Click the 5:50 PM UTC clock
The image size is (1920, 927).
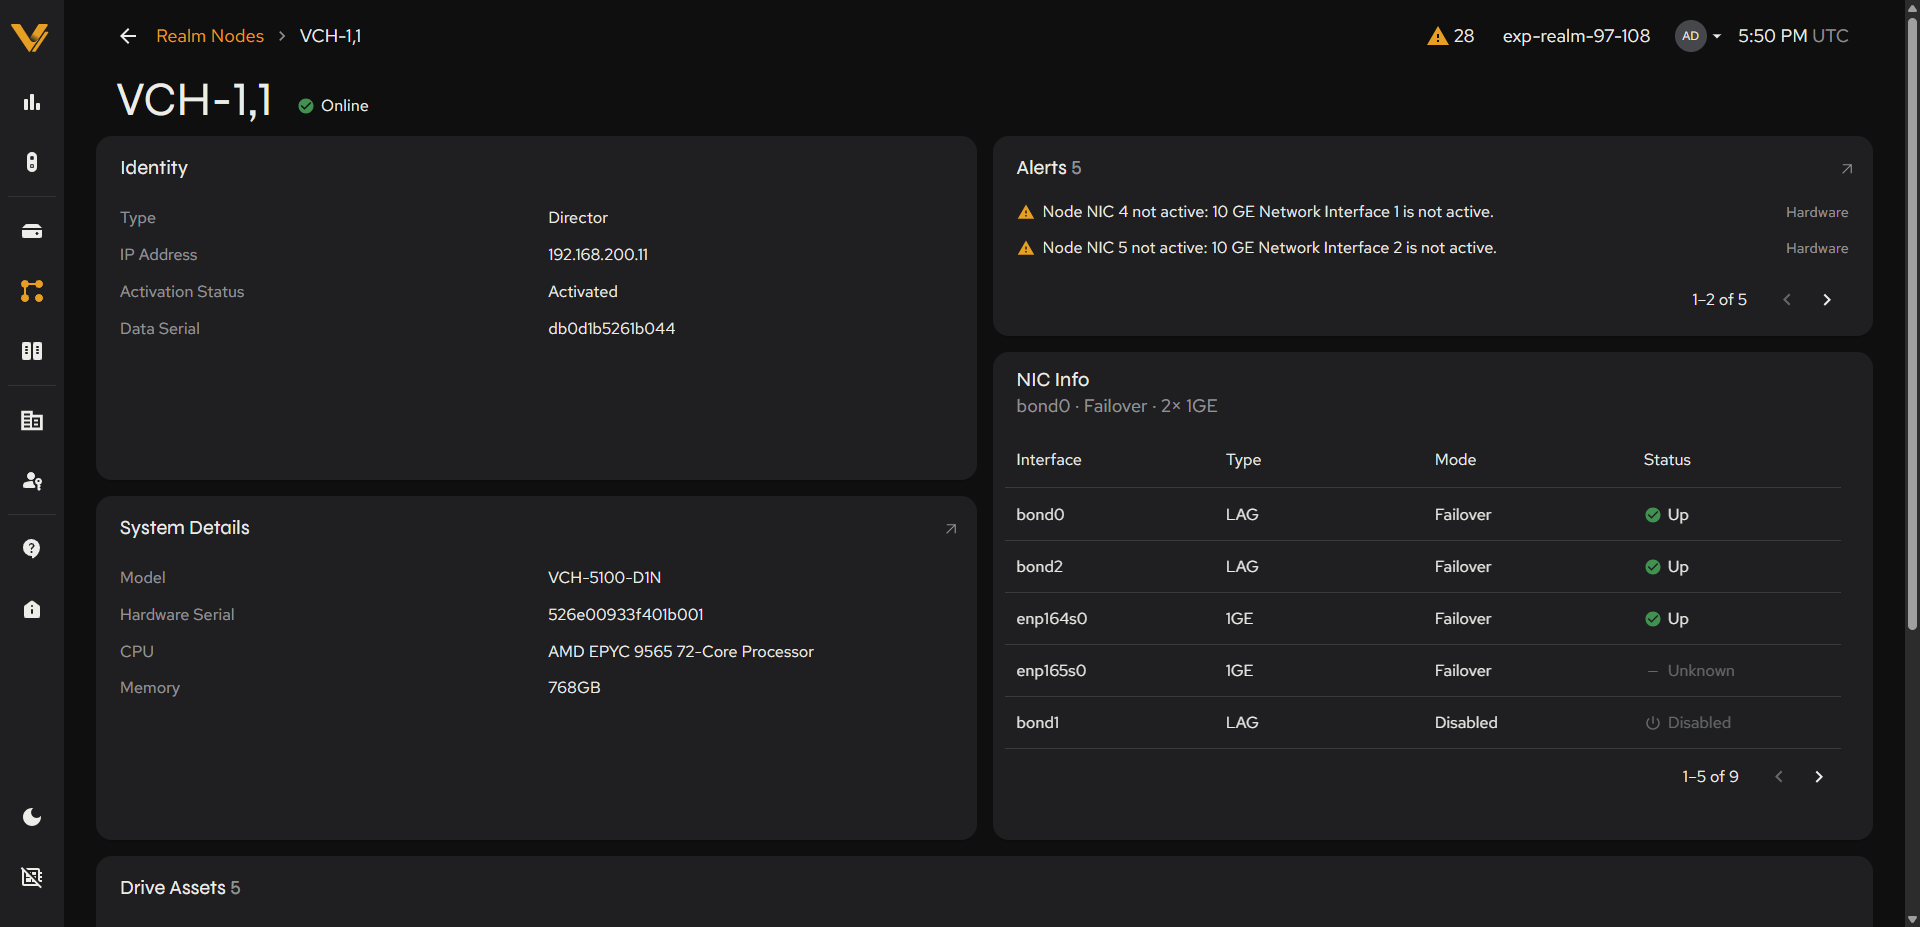tap(1793, 36)
